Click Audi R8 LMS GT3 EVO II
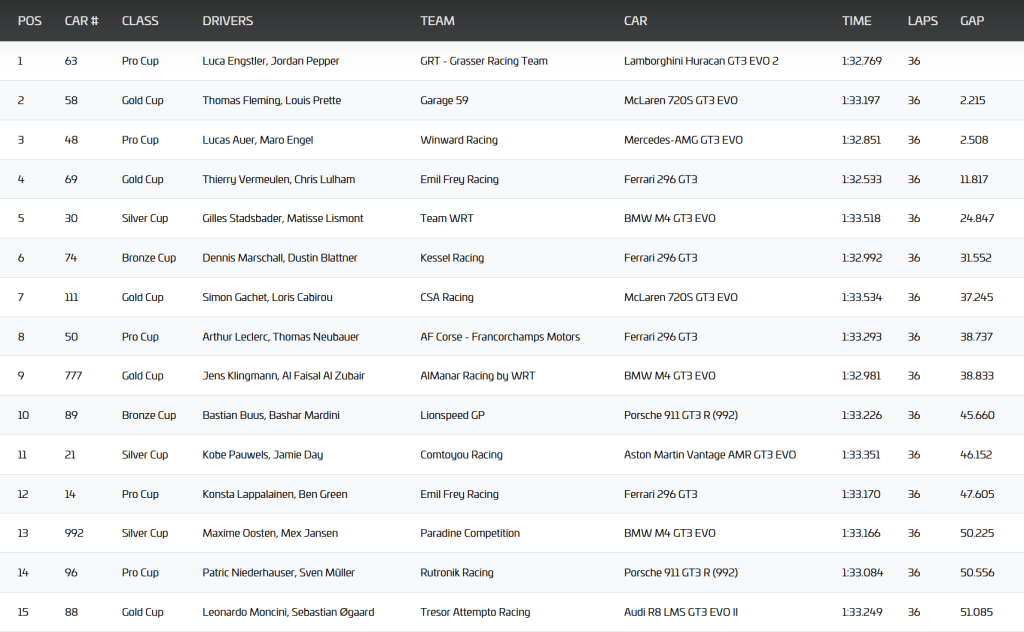 tap(680, 612)
